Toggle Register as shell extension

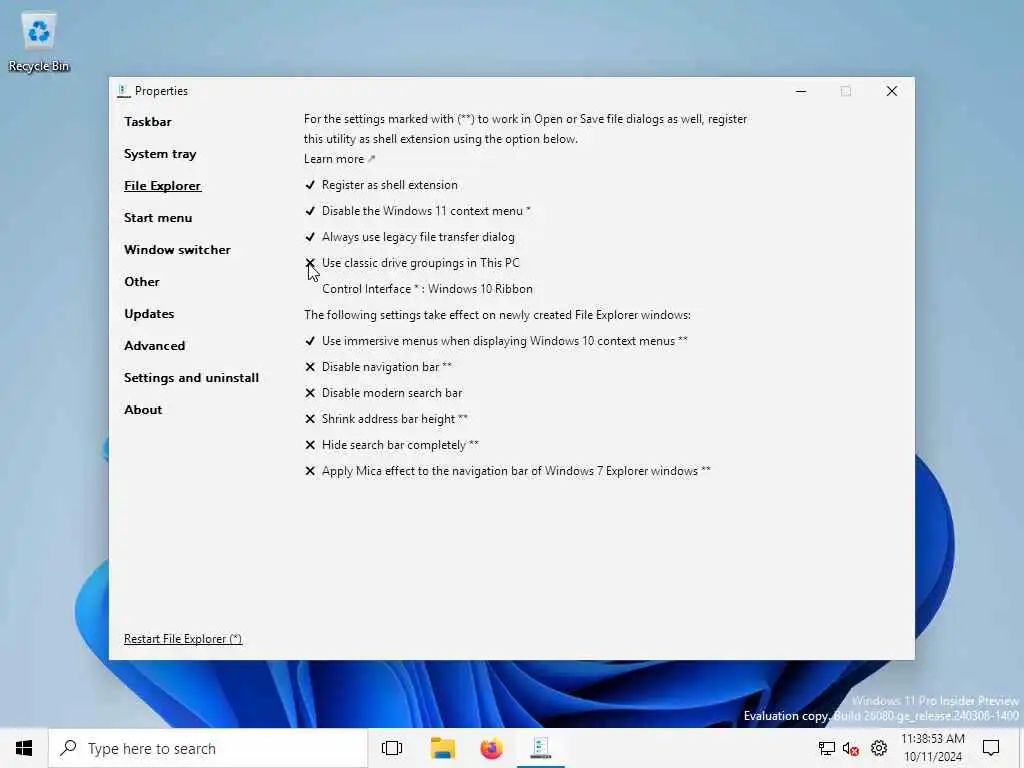pos(381,185)
